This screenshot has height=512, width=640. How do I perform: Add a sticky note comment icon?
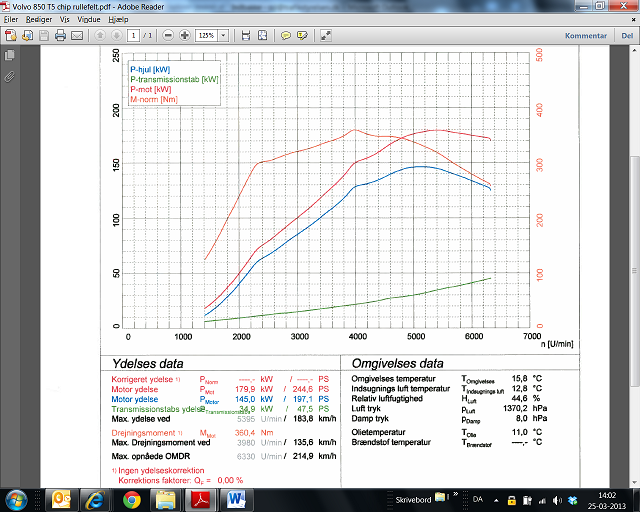(286, 36)
